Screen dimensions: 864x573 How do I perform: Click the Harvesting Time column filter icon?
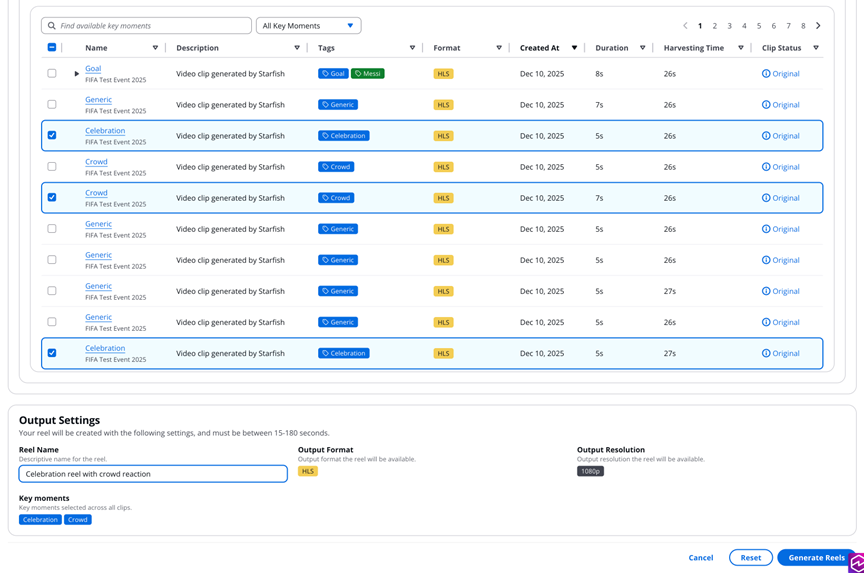[741, 48]
